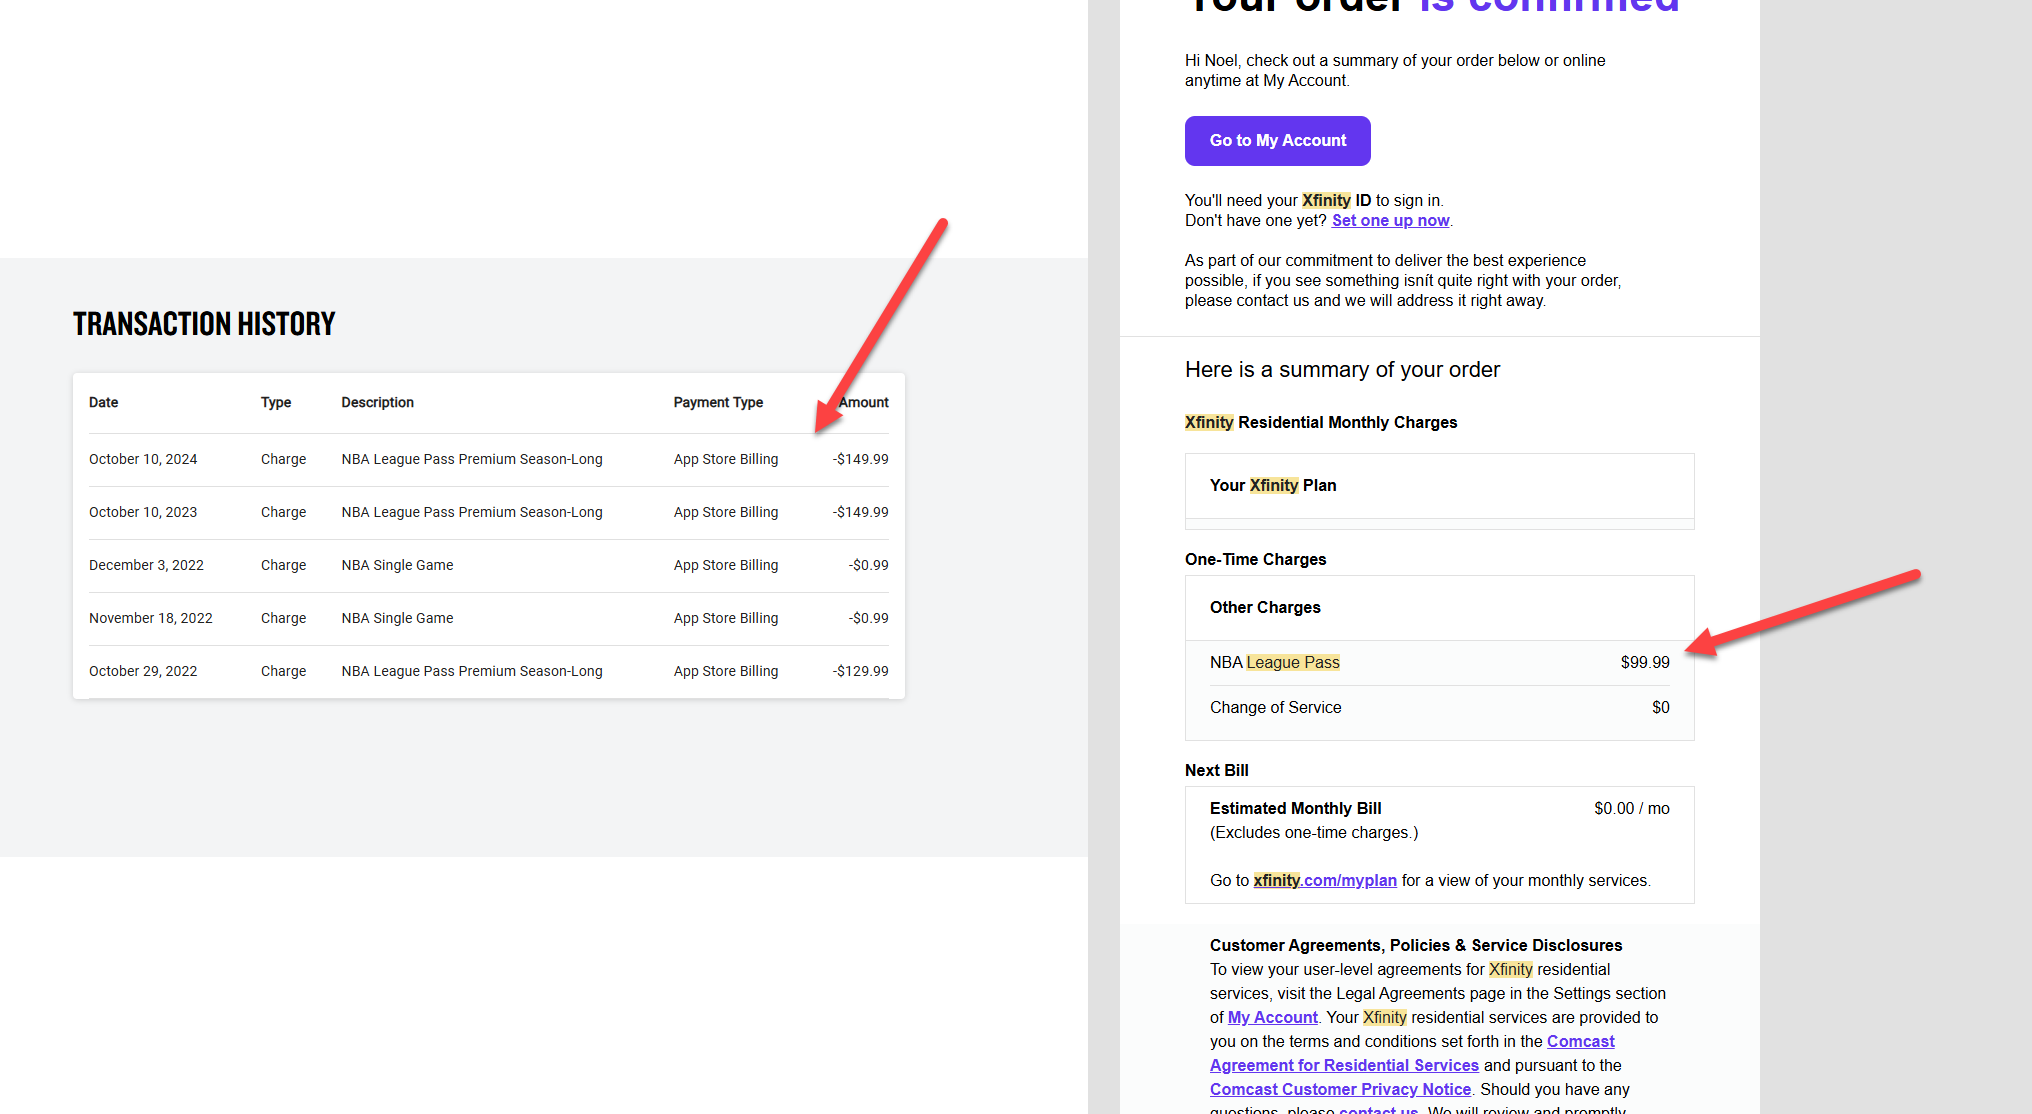This screenshot has height=1114, width=2032.
Task: Click the Transaction History heading
Action: click(x=204, y=324)
